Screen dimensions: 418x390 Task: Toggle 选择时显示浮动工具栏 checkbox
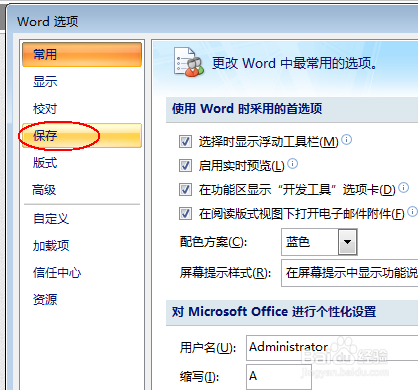[185, 141]
